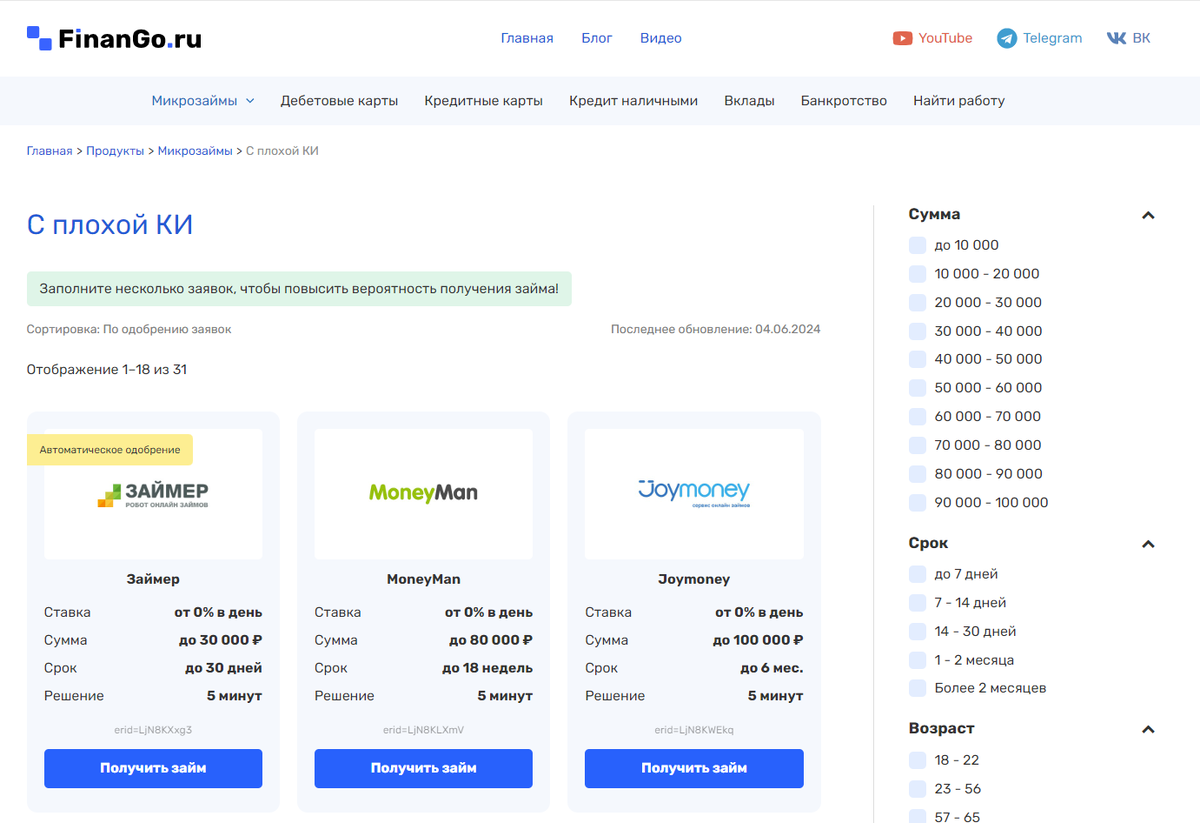Toggle the '80 000 - 90 000' checkbox
Viewport: 1200px width, 823px height.
point(917,474)
